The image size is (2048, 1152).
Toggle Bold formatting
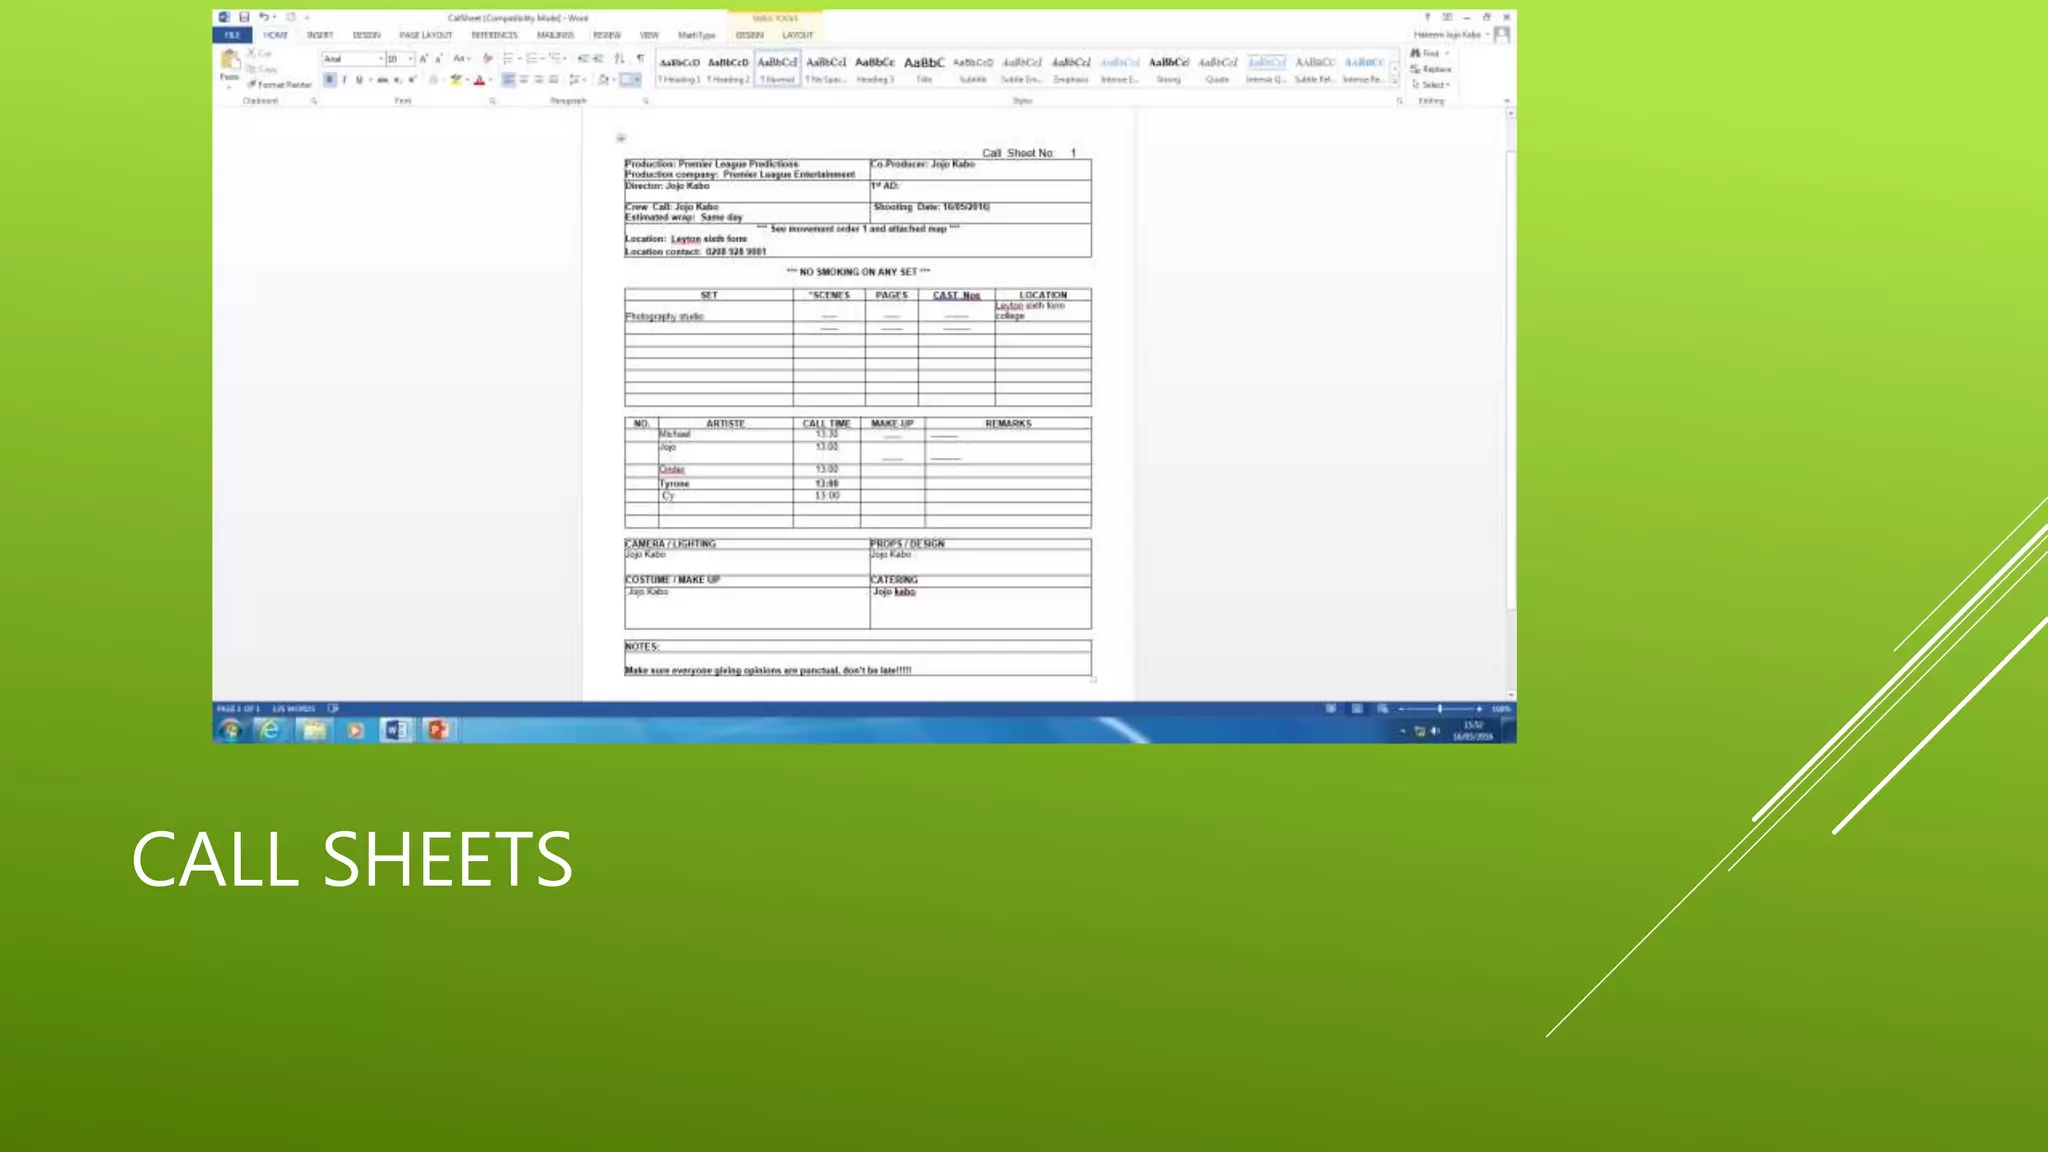pyautogui.click(x=329, y=80)
